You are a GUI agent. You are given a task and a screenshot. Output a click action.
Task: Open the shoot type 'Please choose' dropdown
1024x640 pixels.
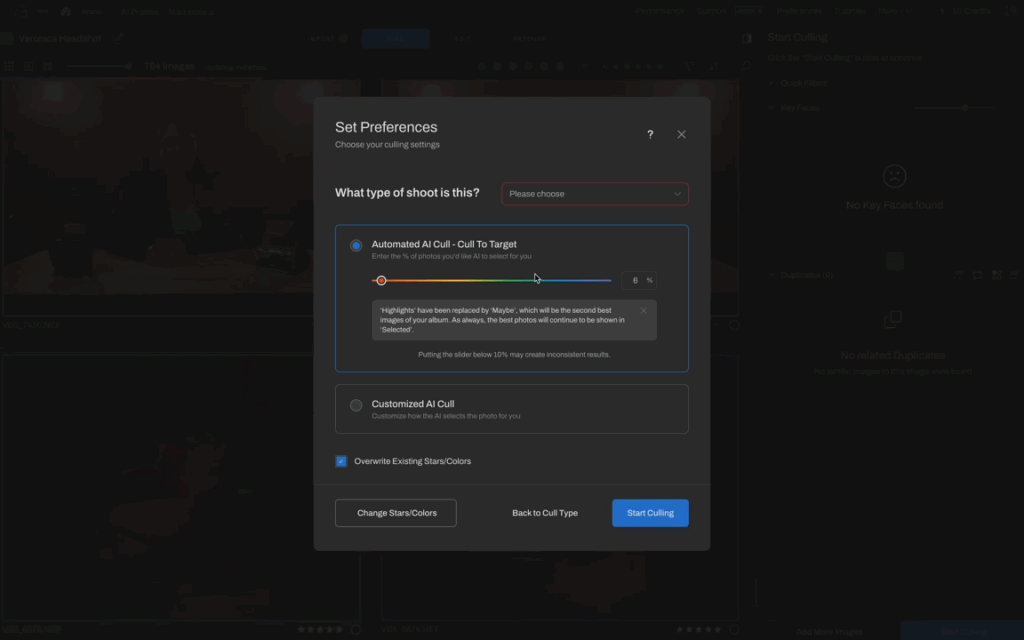tap(594, 194)
